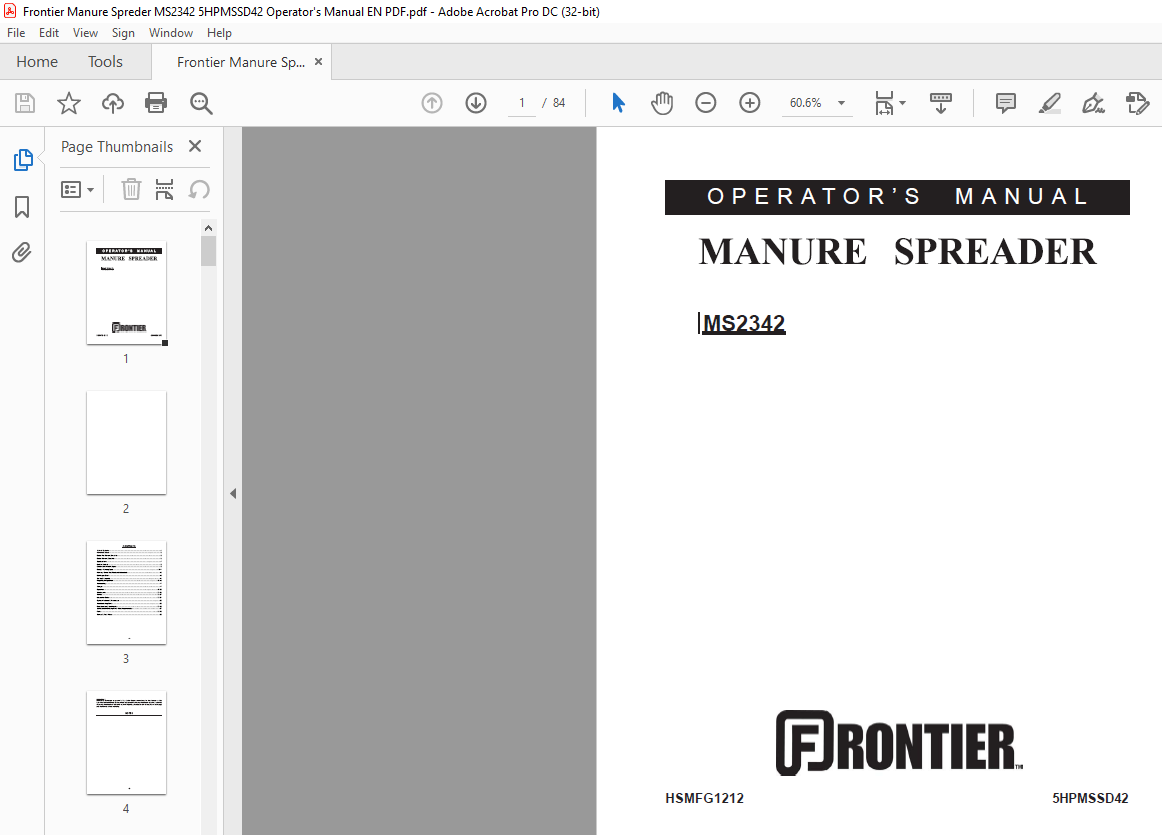
Task: Click the HSMFG1212 footer text
Action: tap(704, 798)
